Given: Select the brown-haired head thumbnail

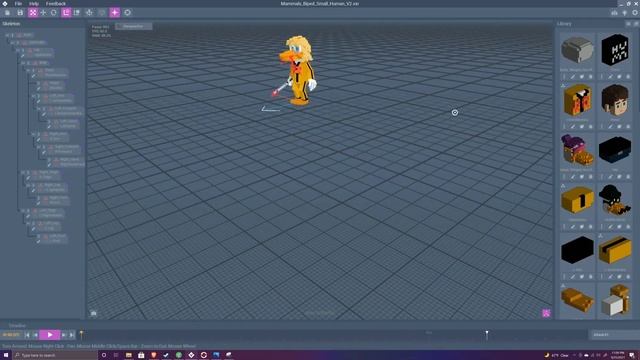Looking at the screenshot, I should click(615, 100).
